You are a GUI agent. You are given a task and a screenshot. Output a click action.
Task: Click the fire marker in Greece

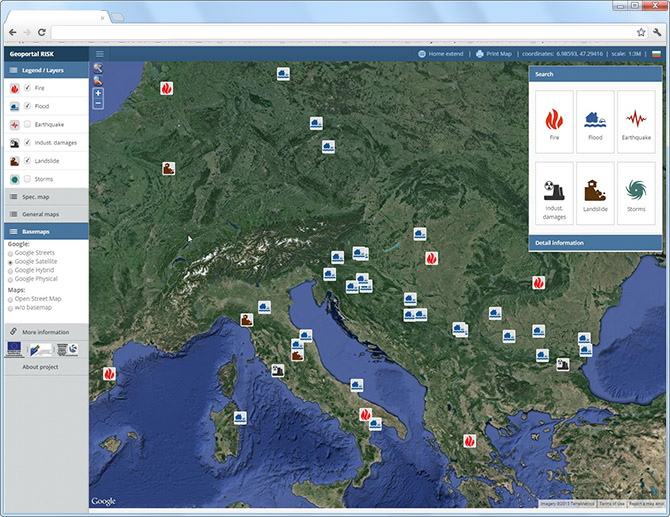pos(470,441)
